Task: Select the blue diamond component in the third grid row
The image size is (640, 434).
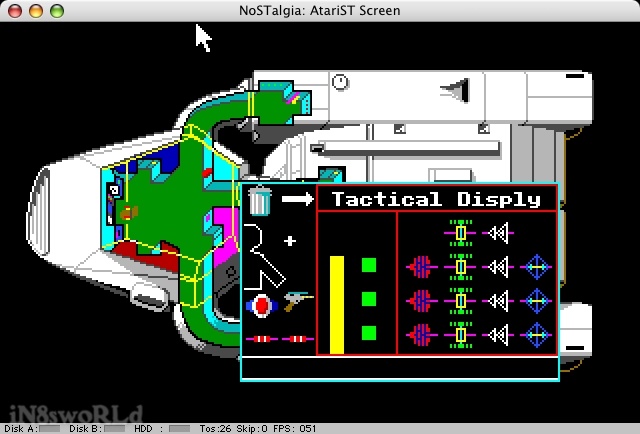Action: (x=536, y=301)
